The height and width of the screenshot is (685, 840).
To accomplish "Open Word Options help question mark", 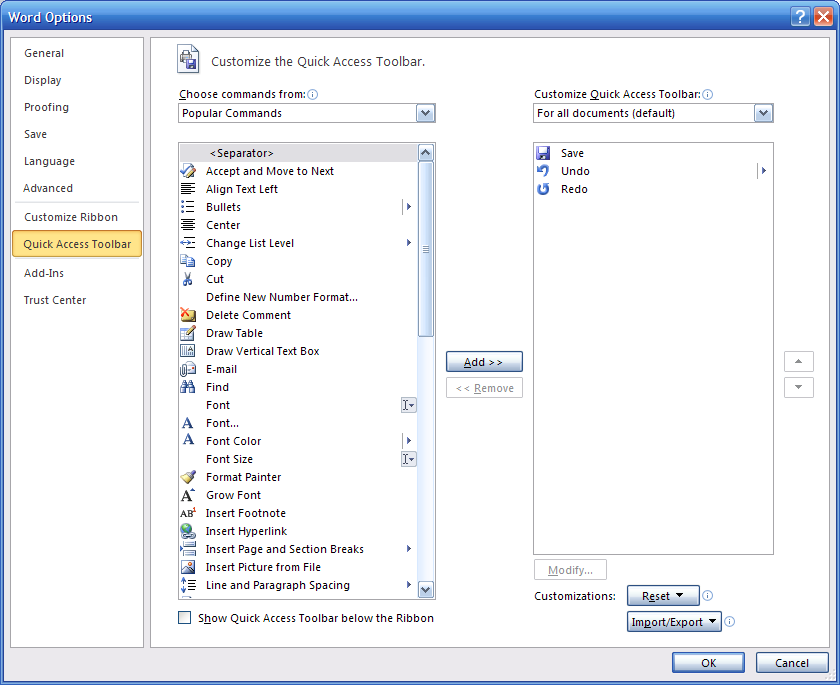I will 800,17.
